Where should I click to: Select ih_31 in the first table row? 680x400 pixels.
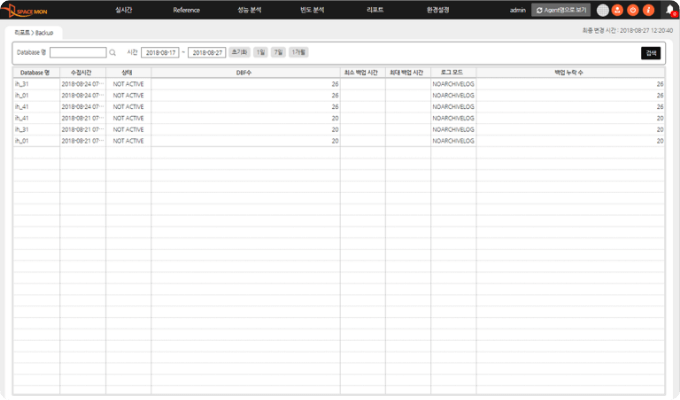click(22, 84)
